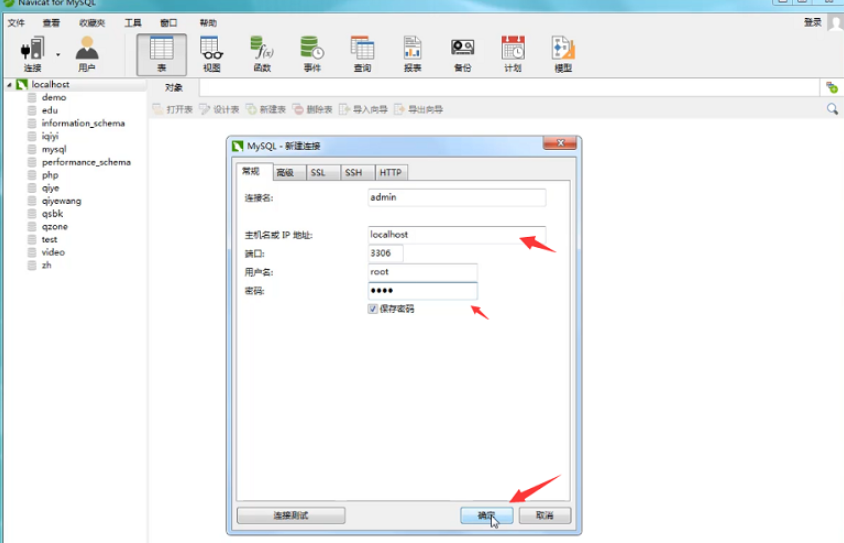Open the 帮助 menu

pyautogui.click(x=208, y=23)
